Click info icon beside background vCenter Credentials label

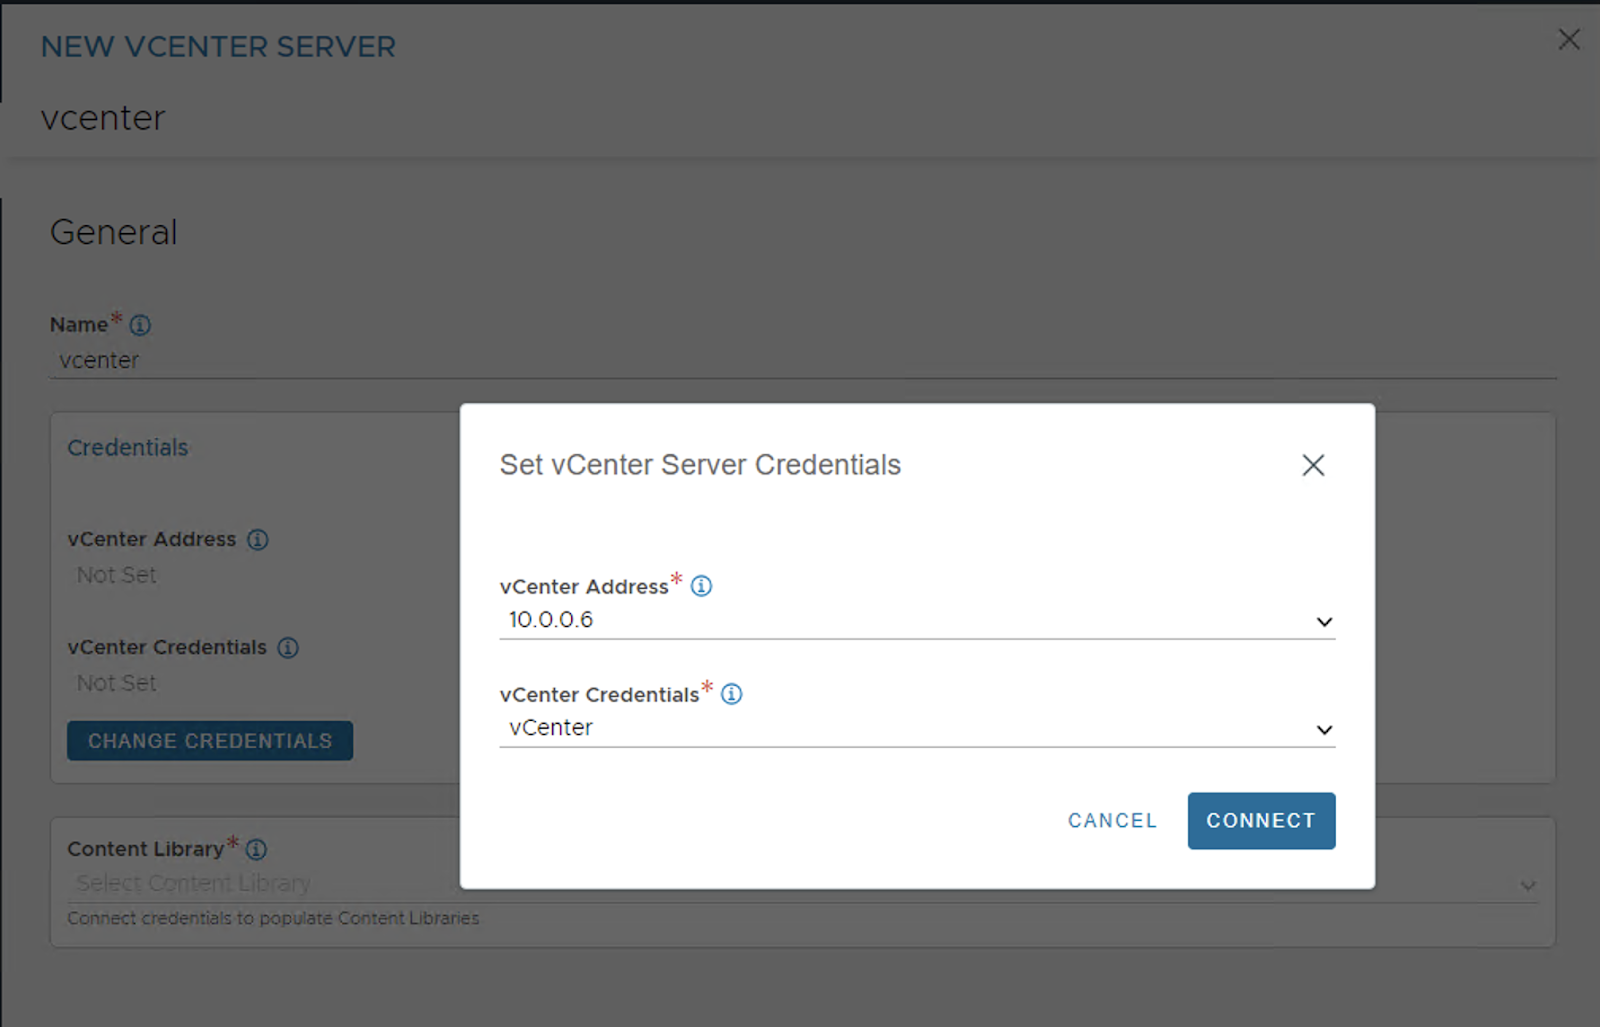[x=288, y=648]
